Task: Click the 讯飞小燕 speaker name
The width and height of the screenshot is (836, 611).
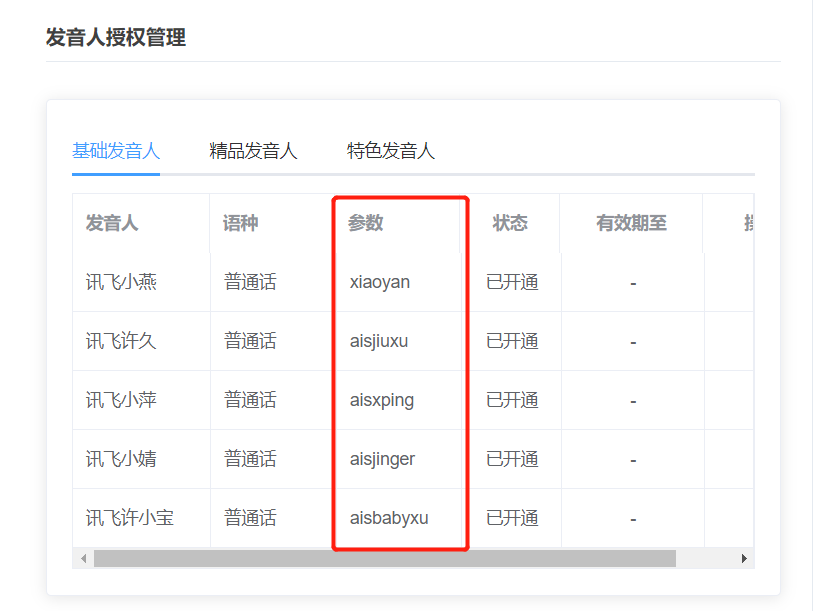Action: pyautogui.click(x=121, y=282)
